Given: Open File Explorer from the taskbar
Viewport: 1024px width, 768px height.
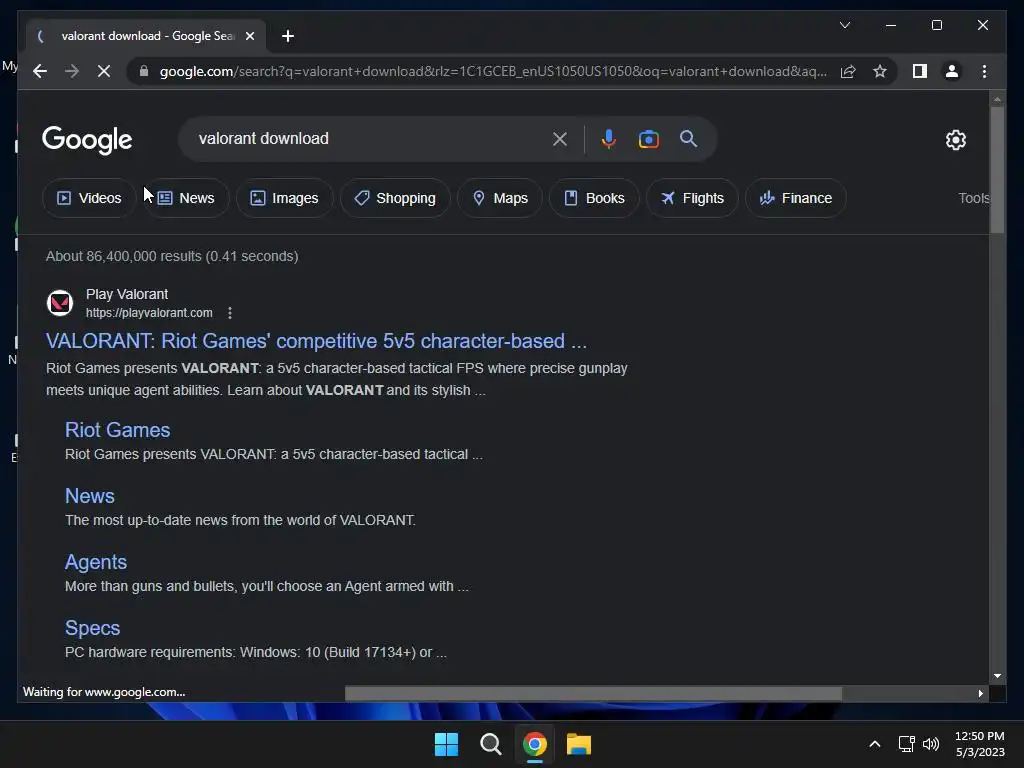Looking at the screenshot, I should (x=579, y=744).
